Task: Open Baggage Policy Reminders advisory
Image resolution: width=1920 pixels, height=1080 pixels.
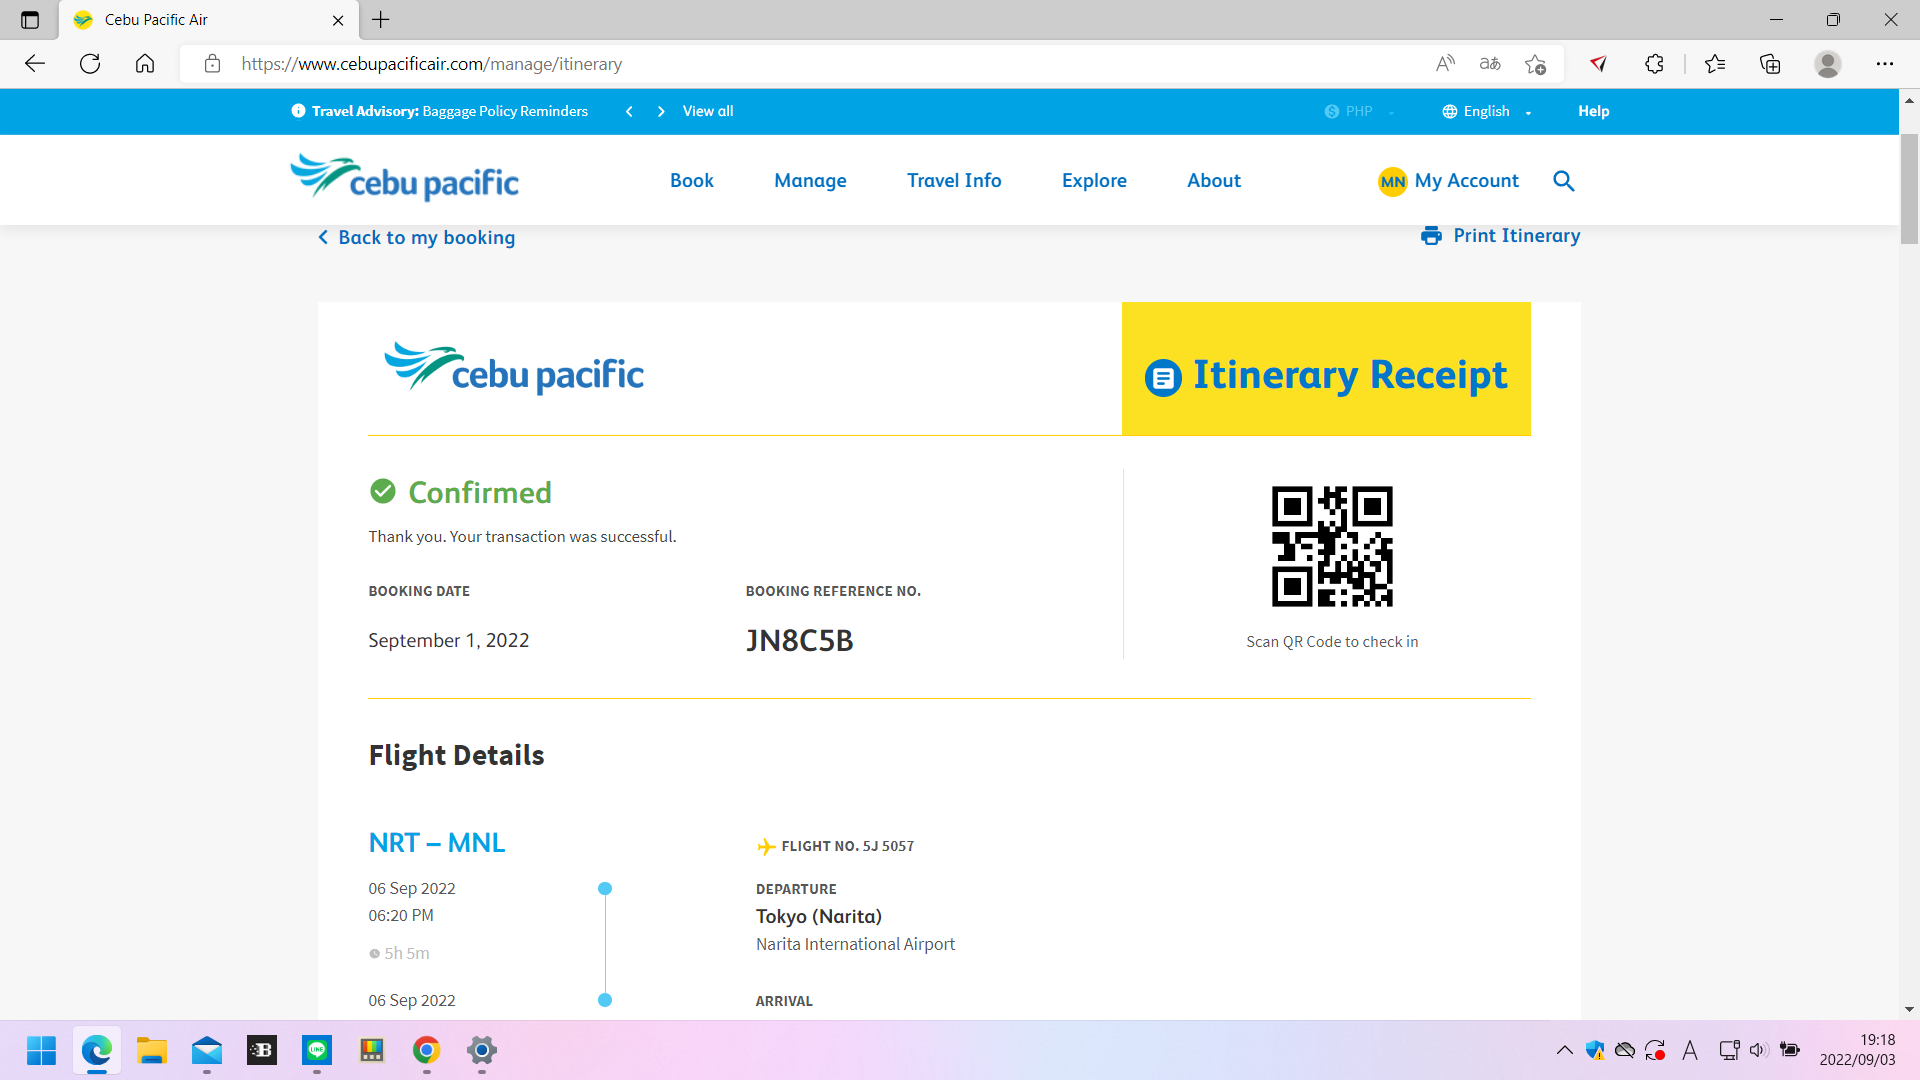Action: coord(505,111)
